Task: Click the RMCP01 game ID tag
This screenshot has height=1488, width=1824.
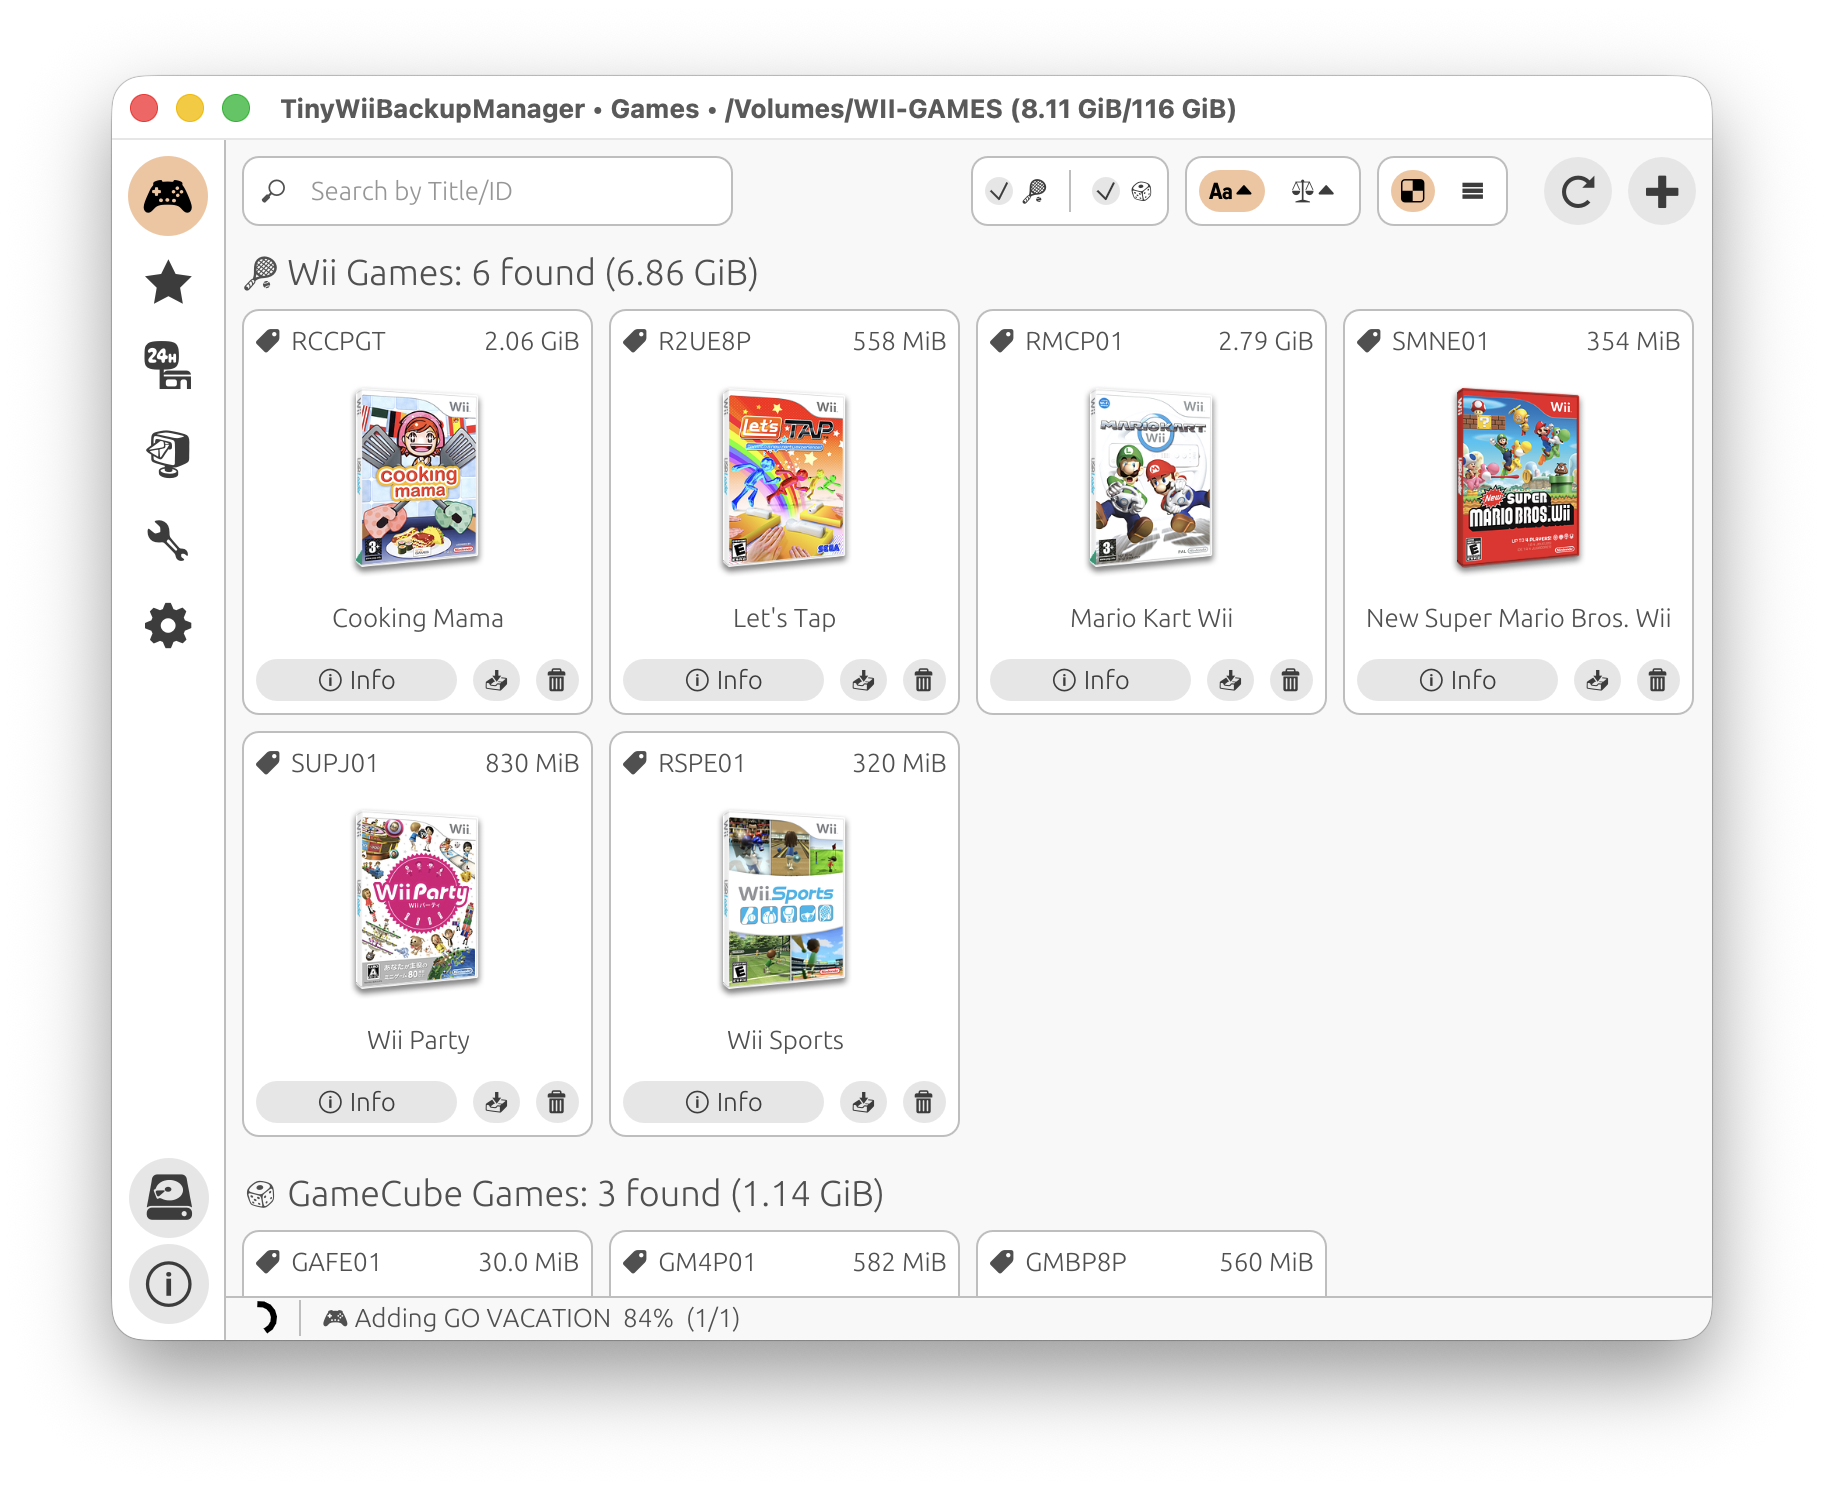Action: [x=1057, y=341]
